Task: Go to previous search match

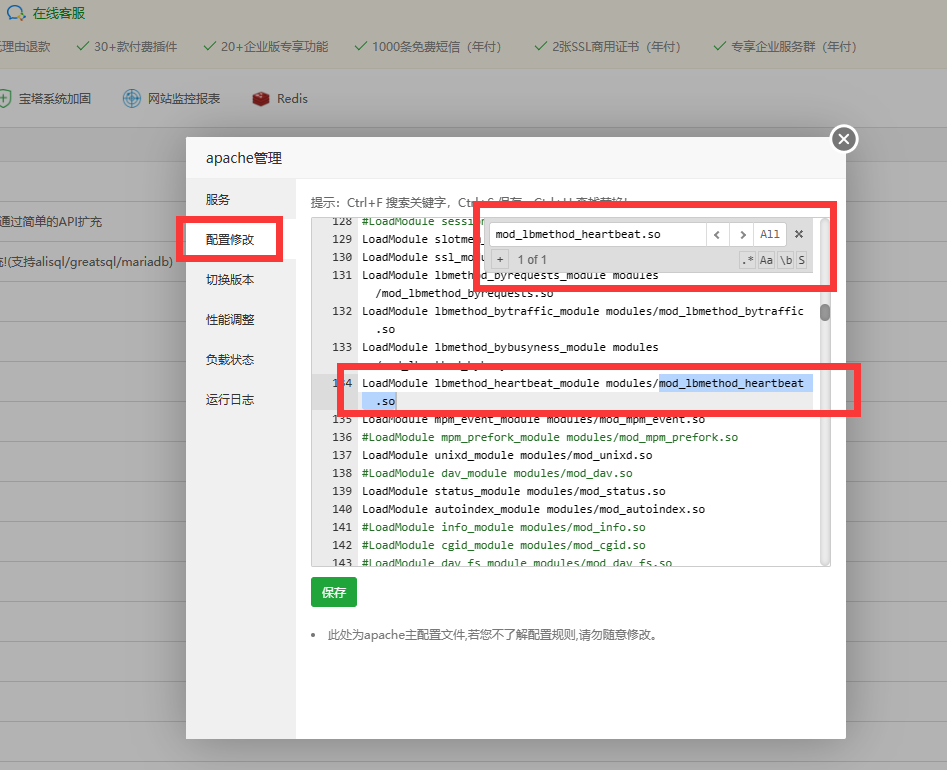Action: 717,235
